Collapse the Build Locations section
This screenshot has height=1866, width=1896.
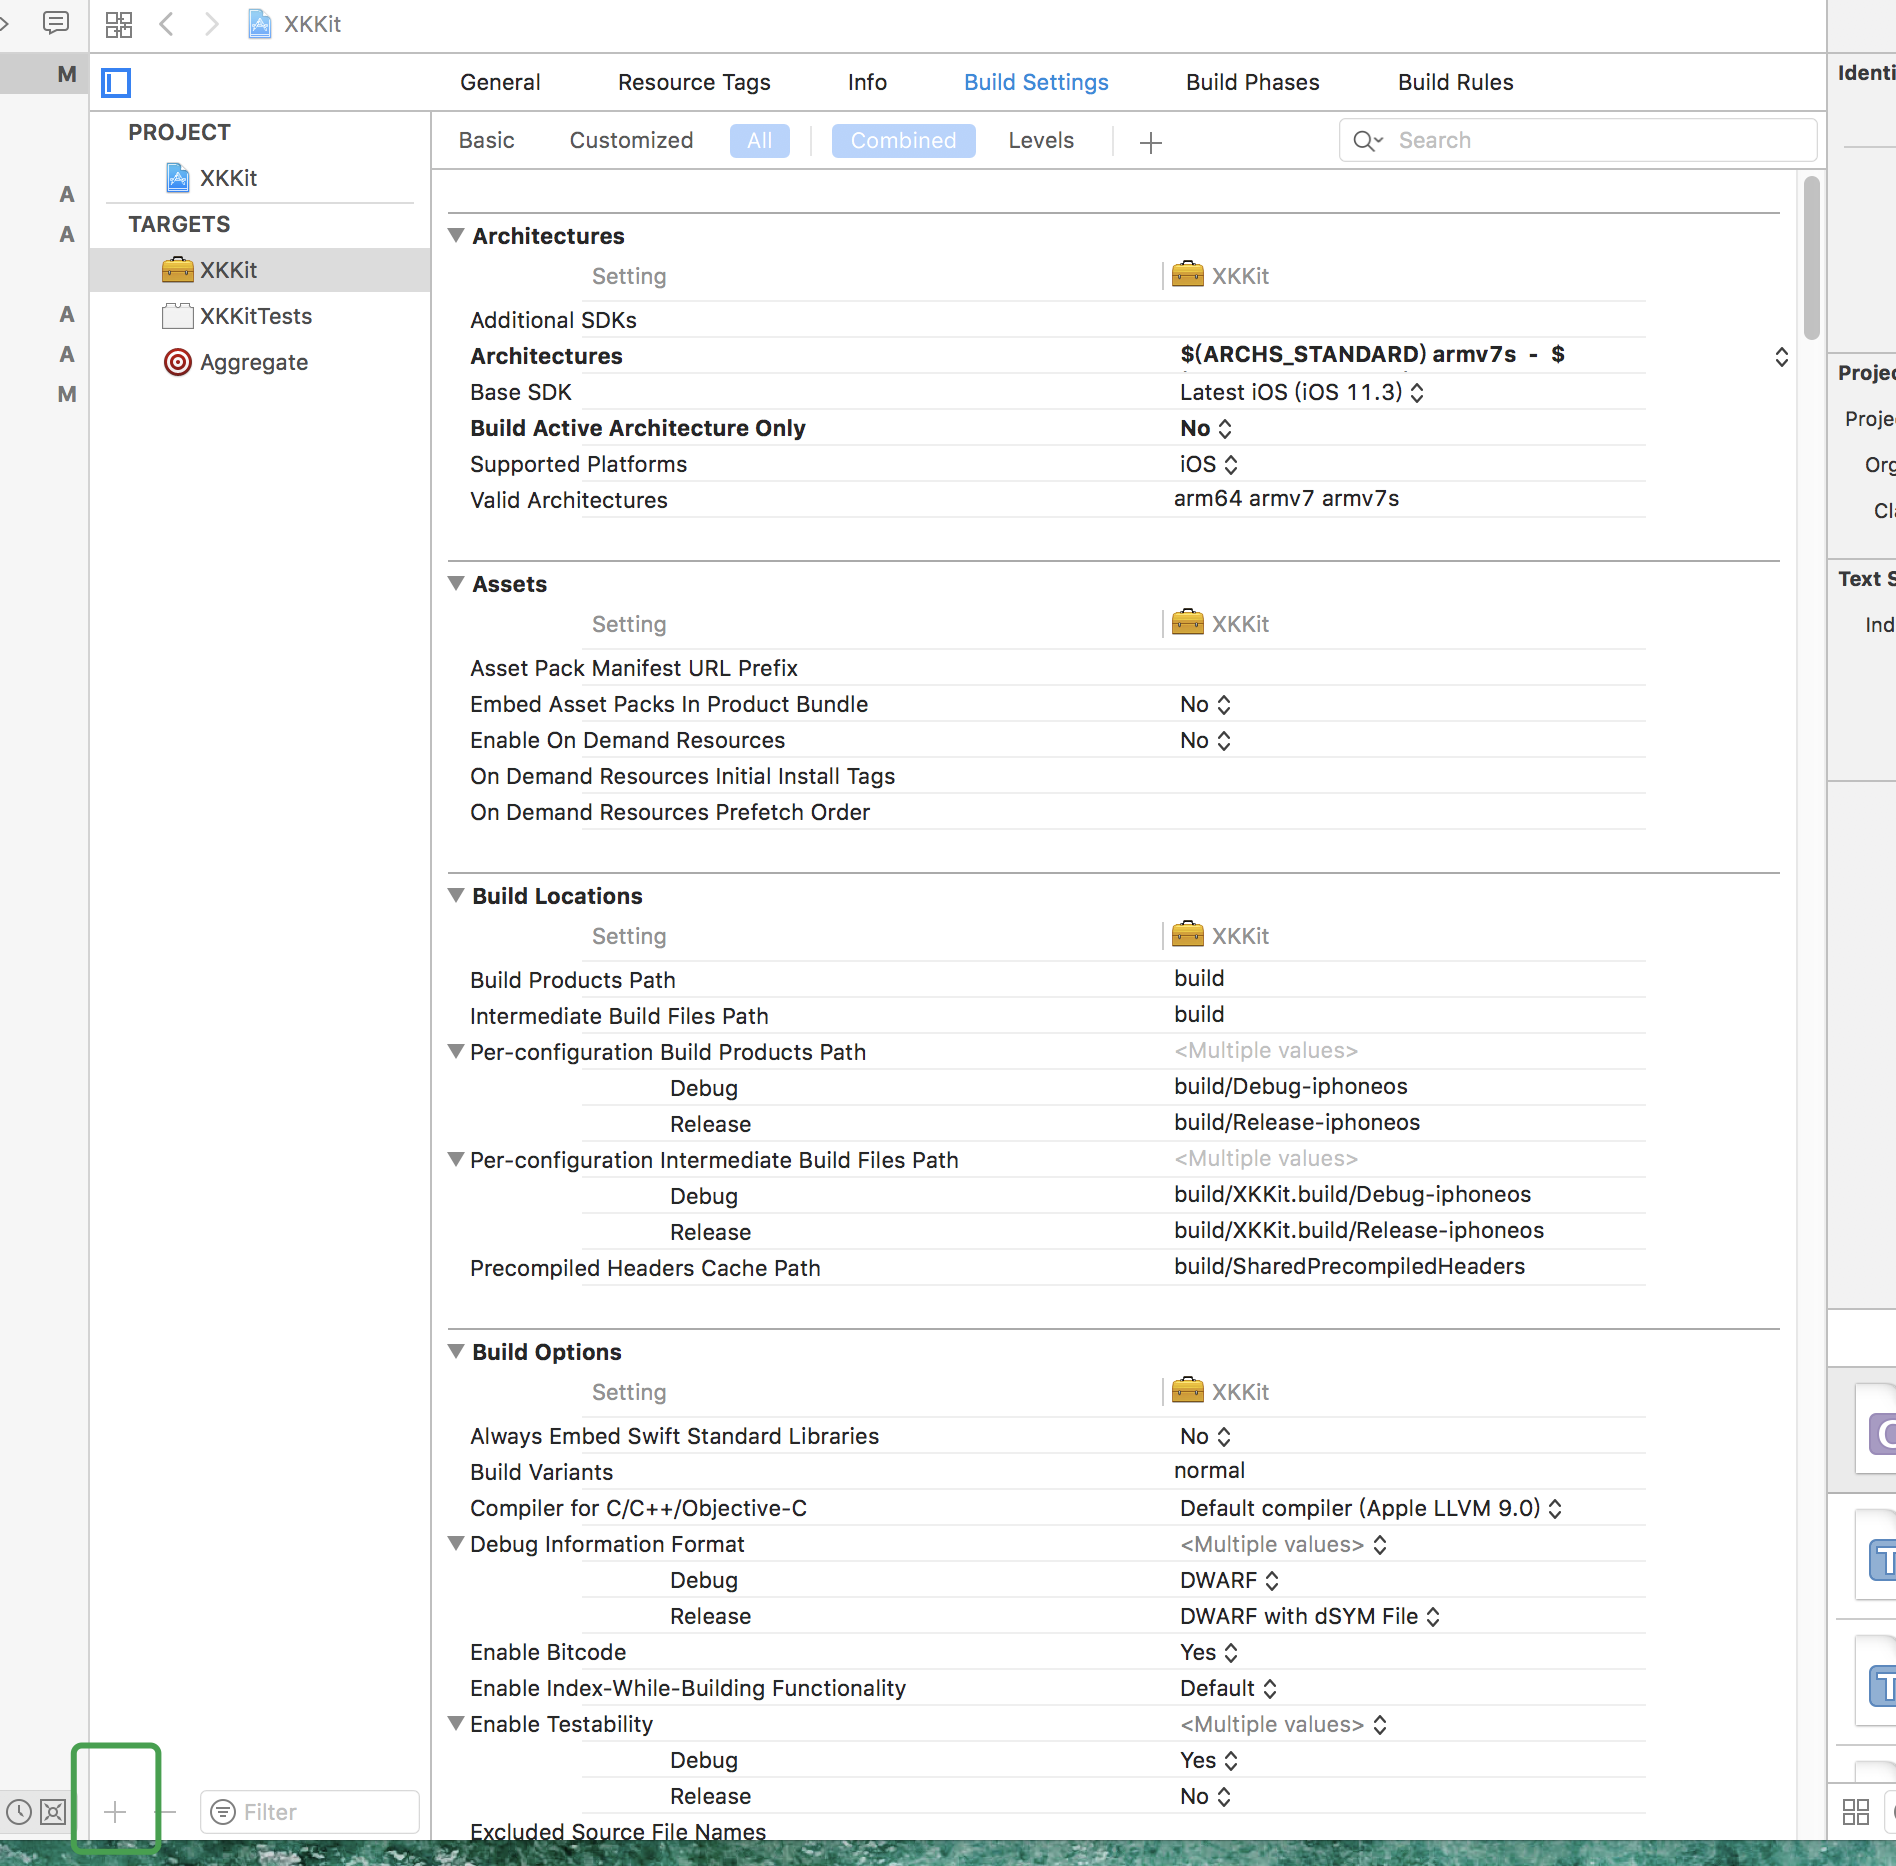coord(456,895)
